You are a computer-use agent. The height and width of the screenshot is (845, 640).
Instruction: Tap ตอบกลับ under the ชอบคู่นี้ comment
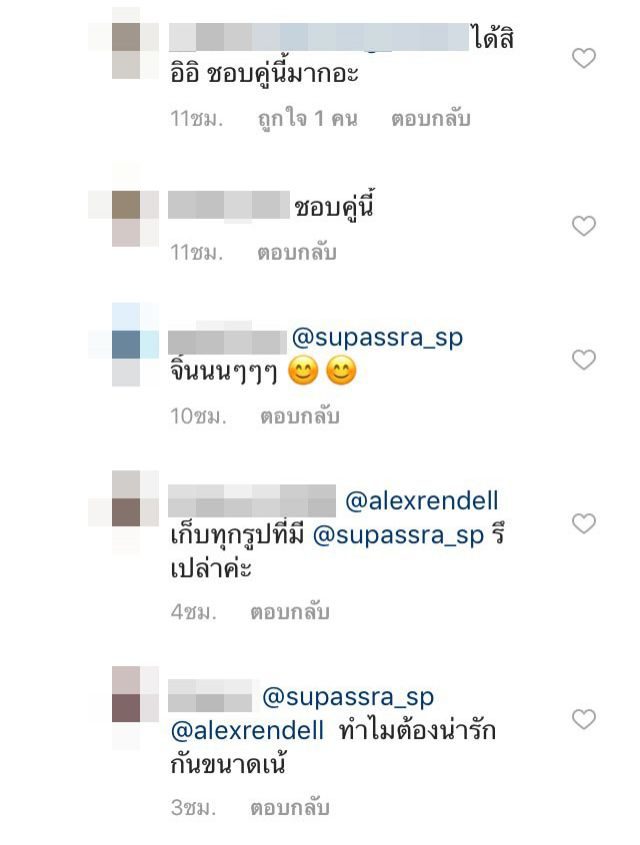tap(297, 252)
